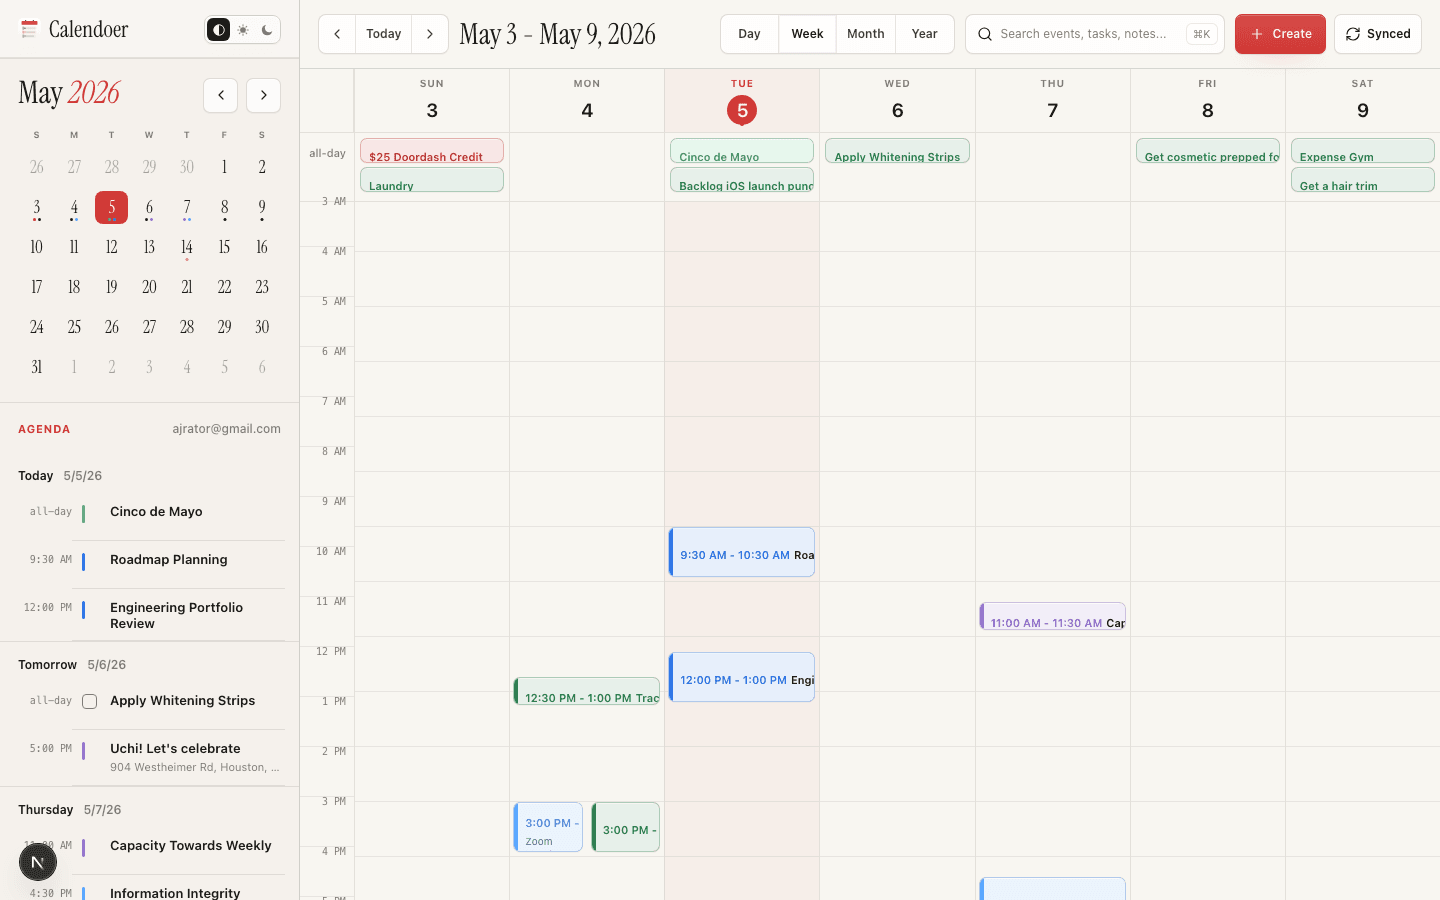Open Engineering Portfolio Review agenda item
Screen dimensions: 1440x900
[x=176, y=616]
